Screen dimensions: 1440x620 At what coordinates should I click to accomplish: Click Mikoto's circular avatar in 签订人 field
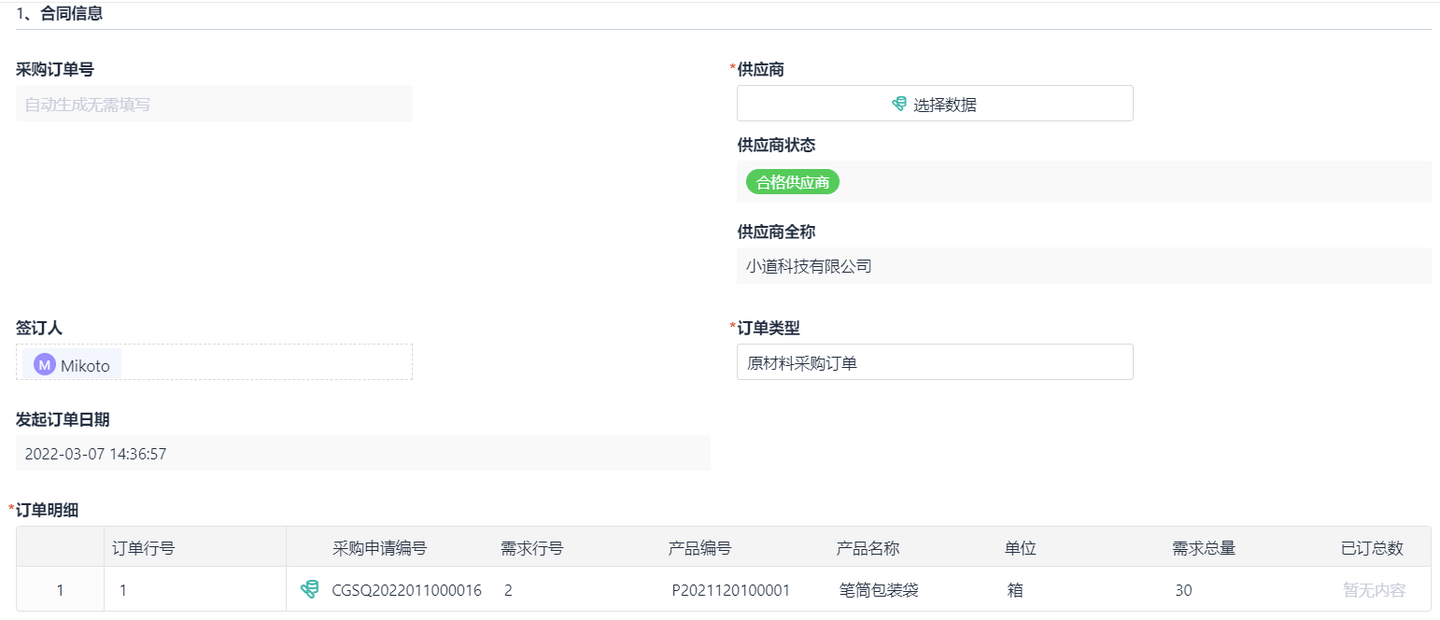(x=43, y=364)
